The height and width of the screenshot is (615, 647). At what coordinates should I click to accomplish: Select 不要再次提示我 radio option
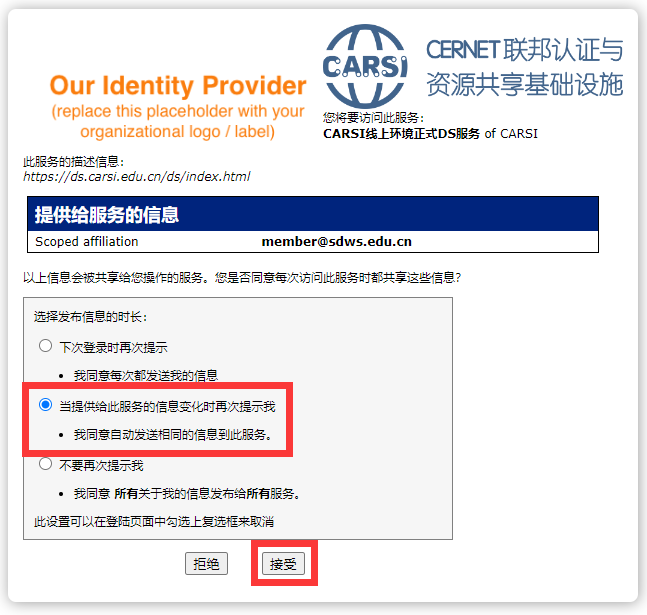tap(45, 464)
